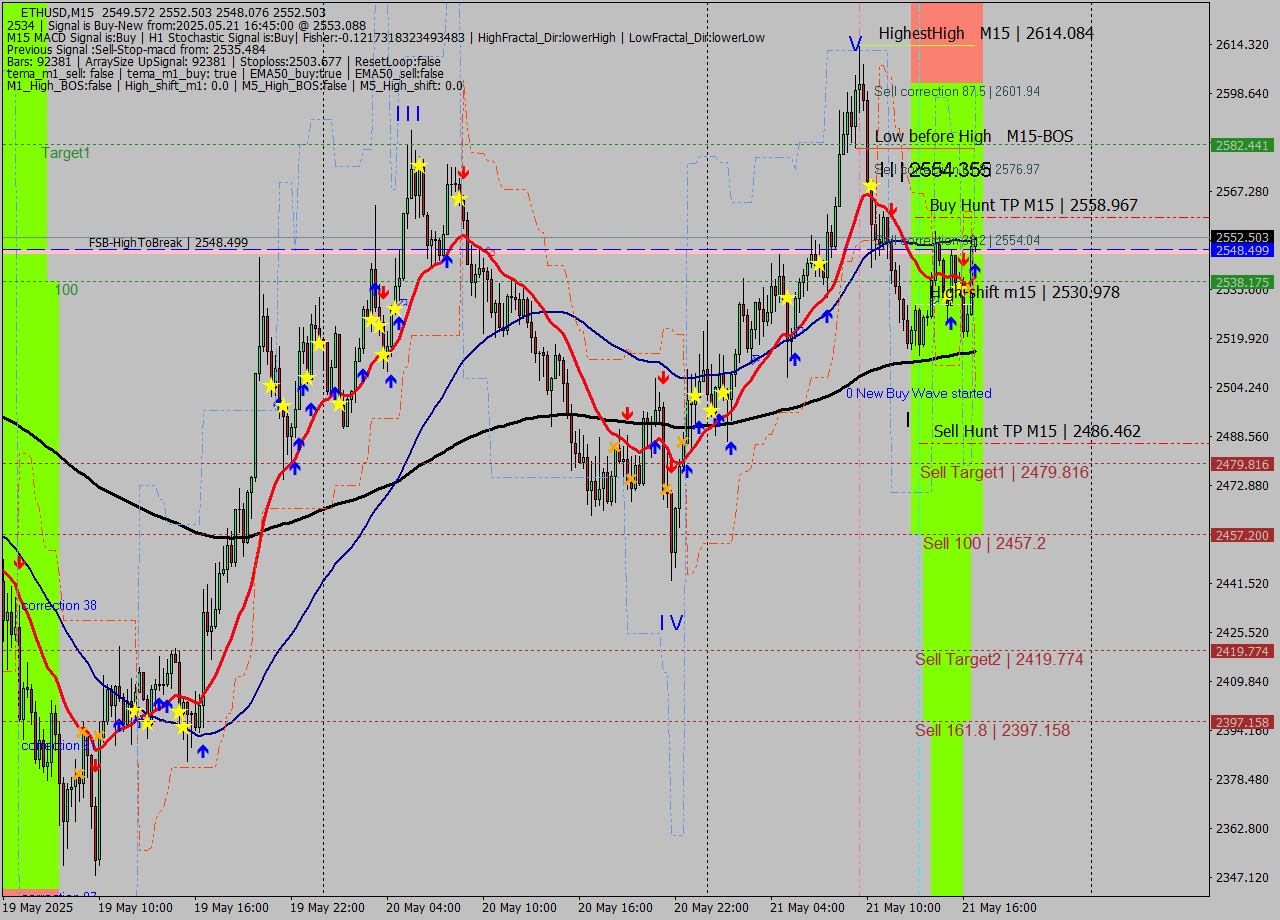Viewport: 1280px width, 920px height.
Task: Click the orange X below the correction label bottom left
Action: [x=79, y=774]
